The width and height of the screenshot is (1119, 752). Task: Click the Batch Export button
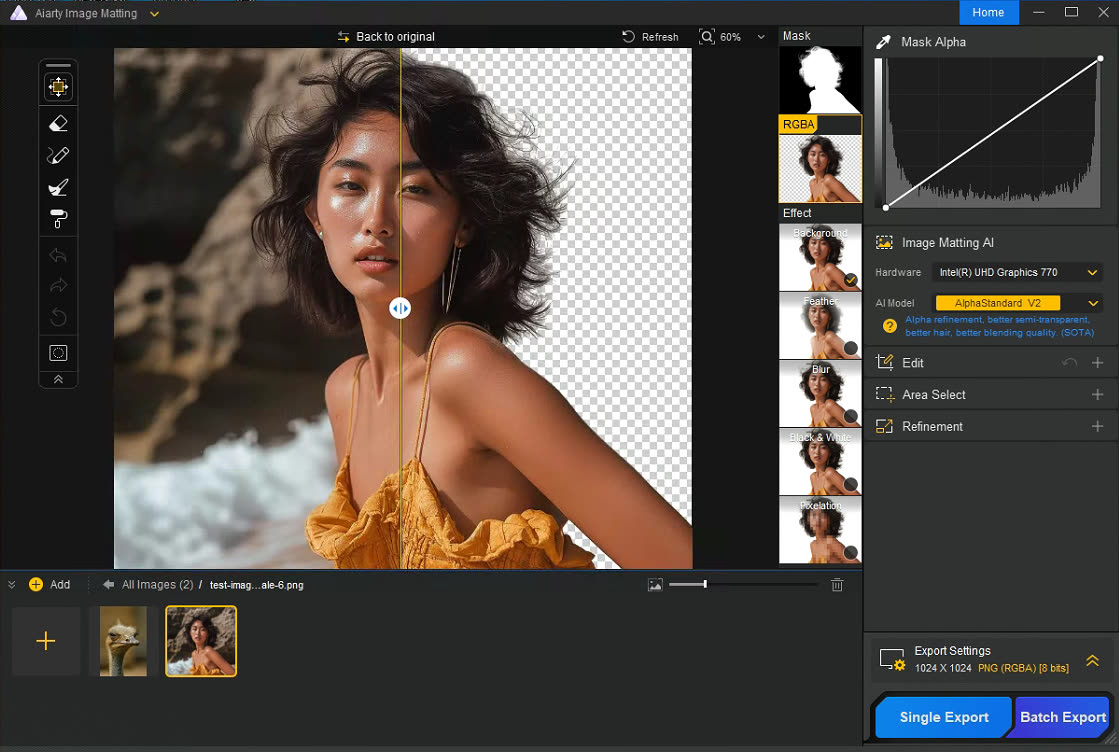(1063, 717)
